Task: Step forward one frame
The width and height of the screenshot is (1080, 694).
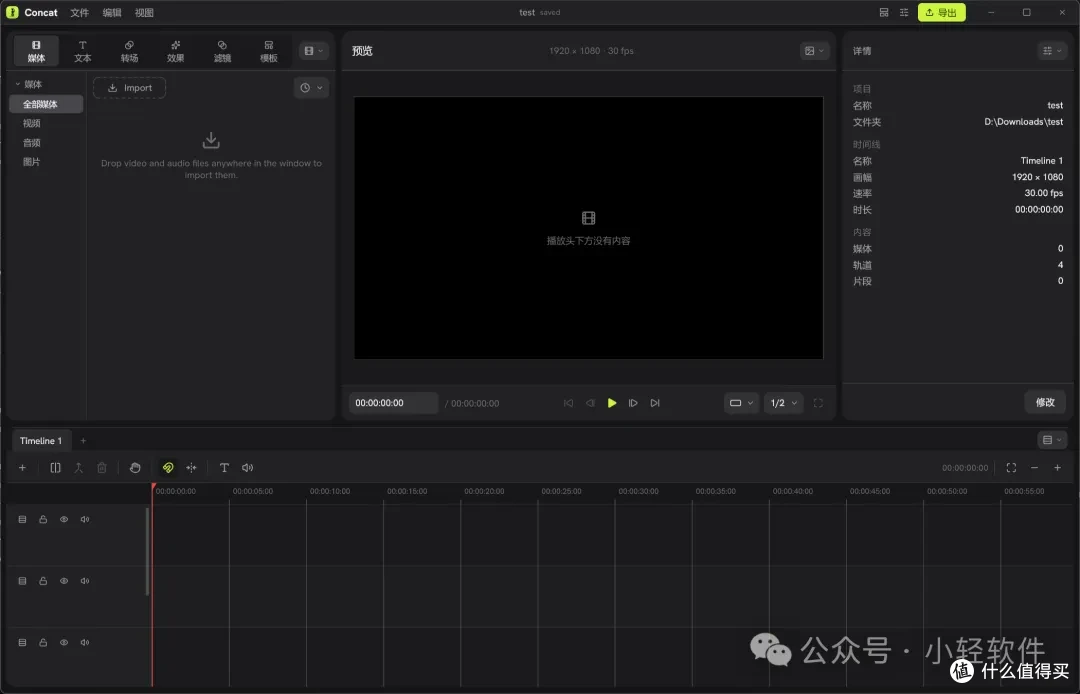Action: coord(633,403)
